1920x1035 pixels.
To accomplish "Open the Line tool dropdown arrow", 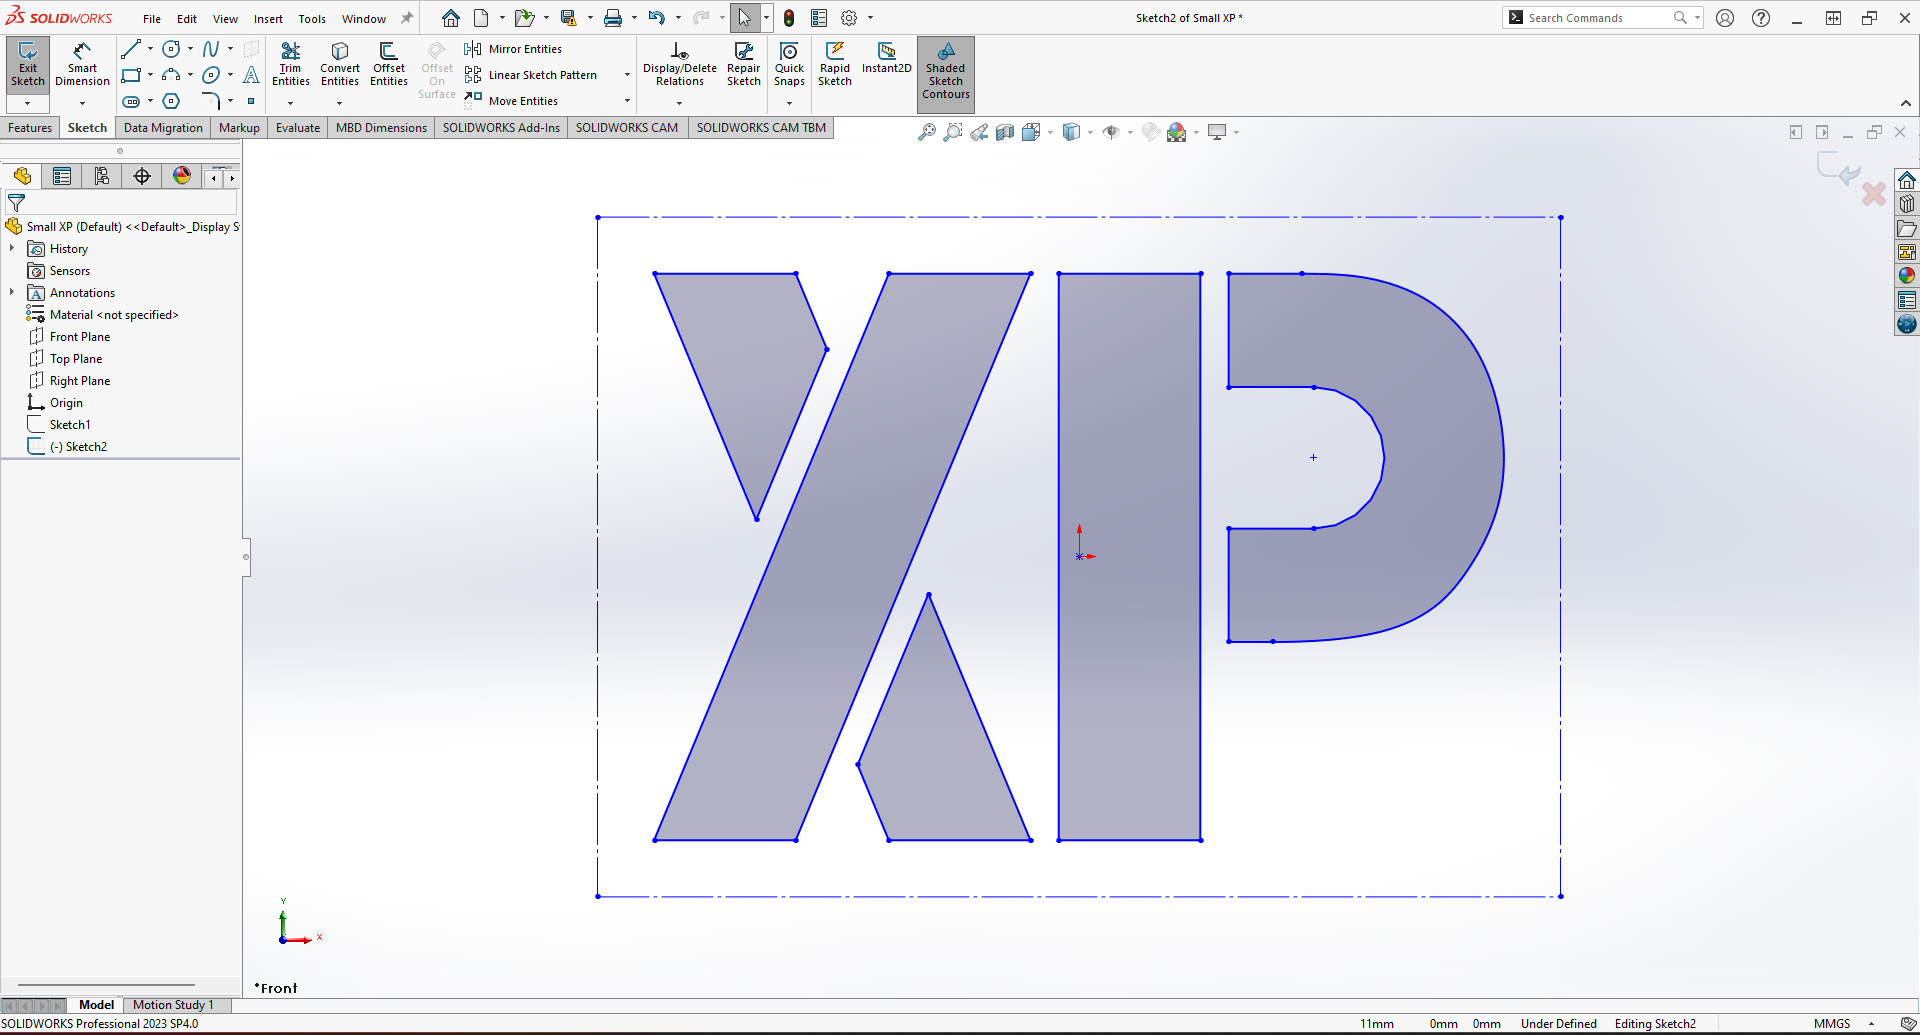I will tap(150, 49).
